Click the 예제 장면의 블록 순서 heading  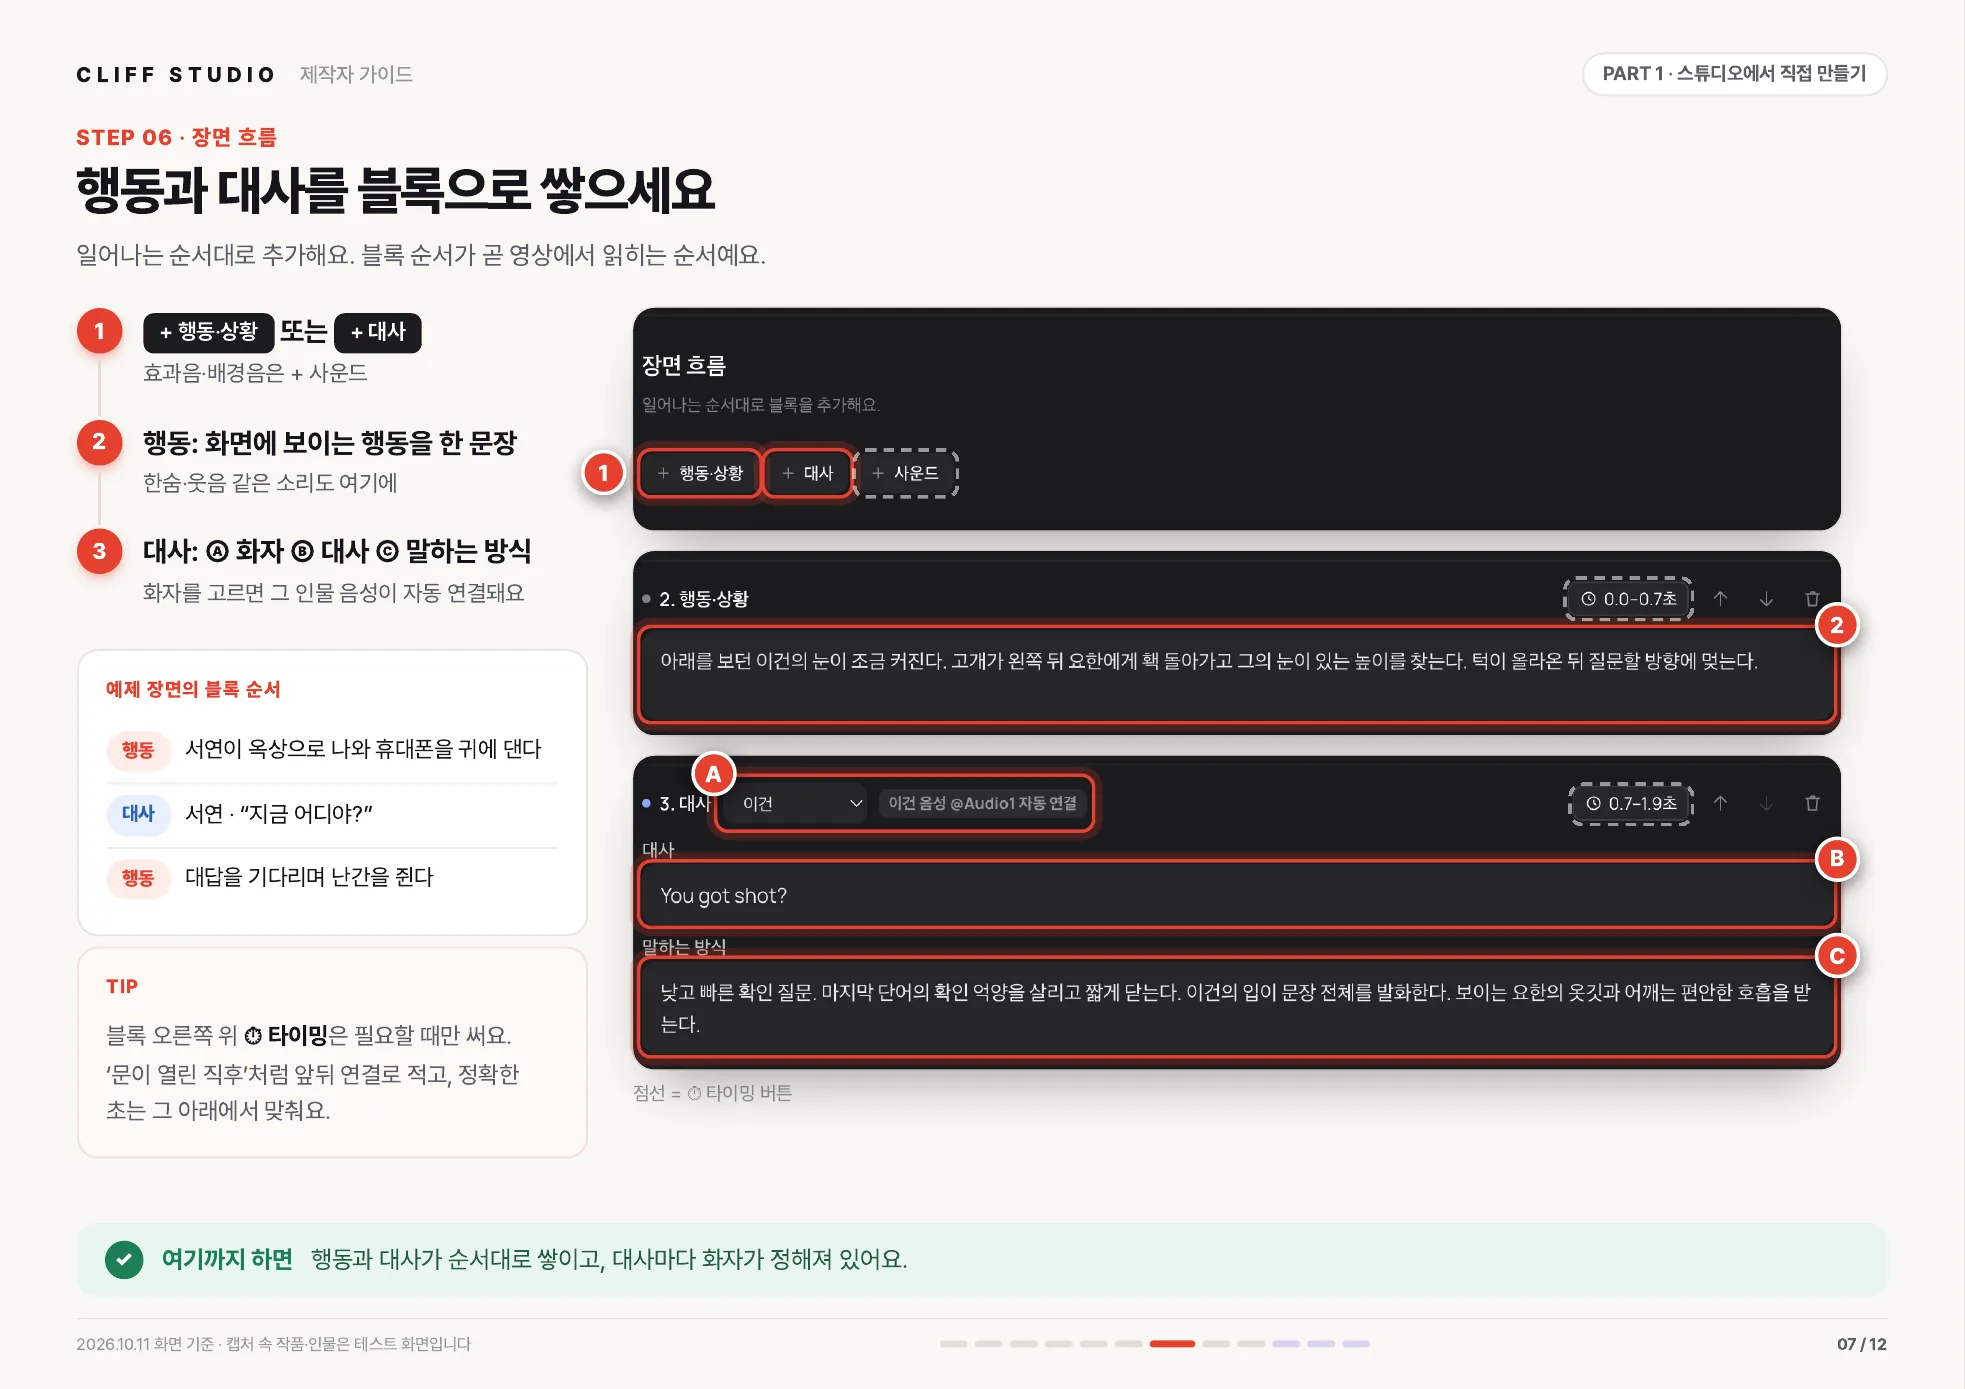pyautogui.click(x=193, y=689)
